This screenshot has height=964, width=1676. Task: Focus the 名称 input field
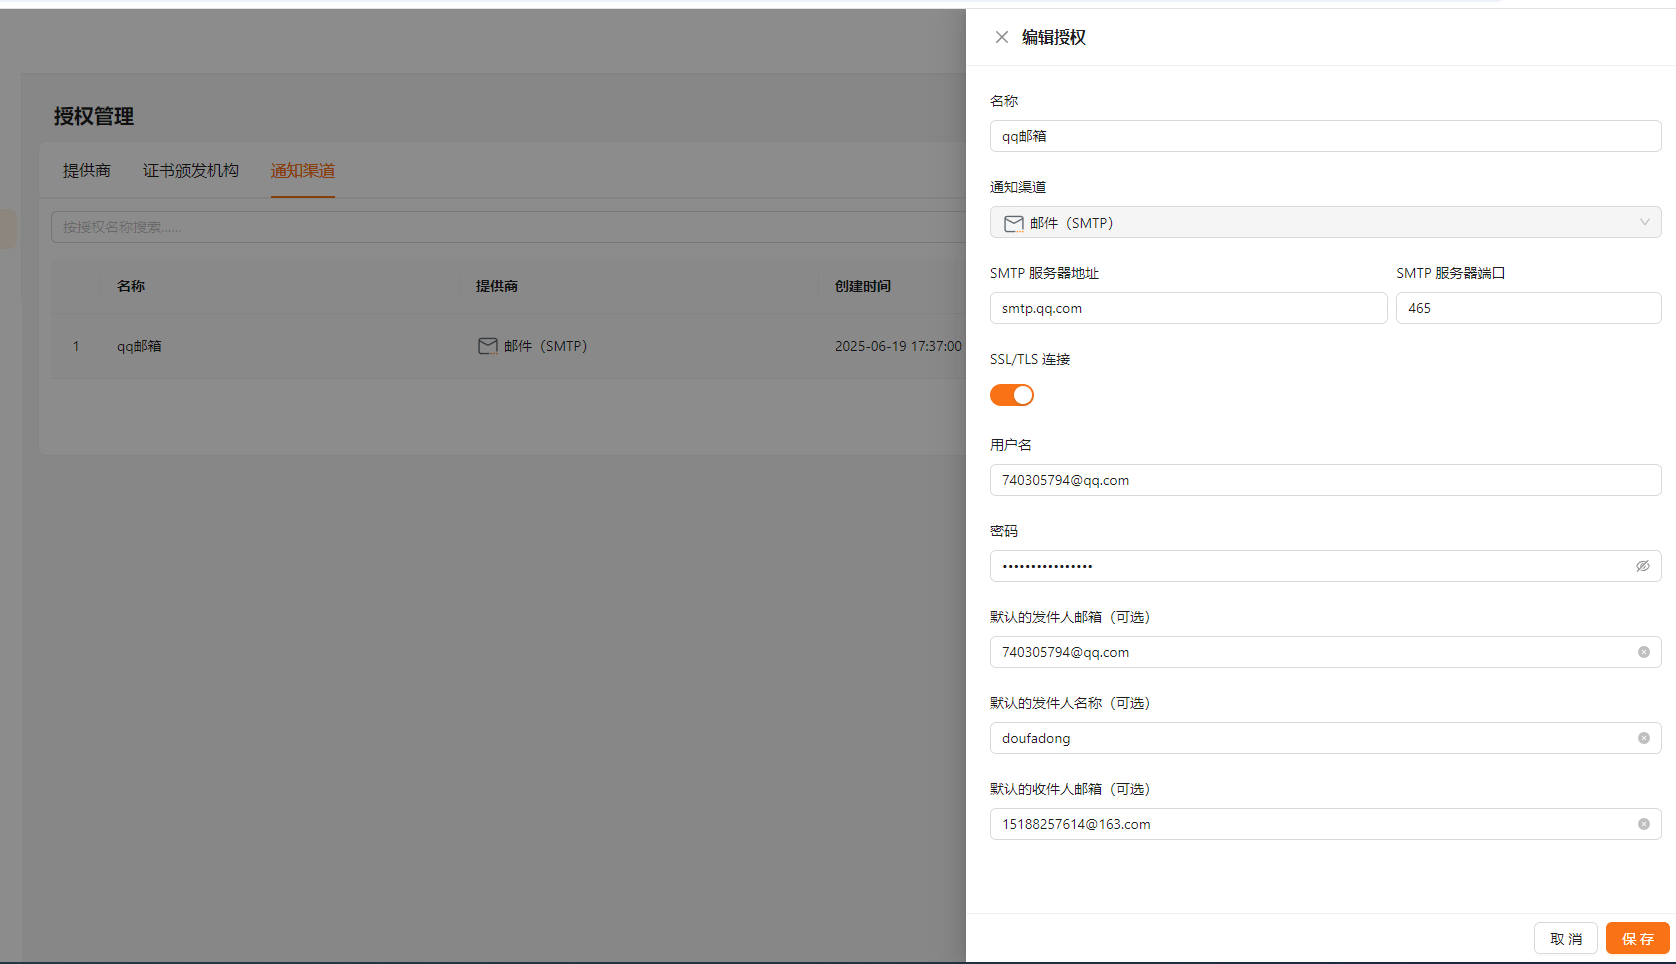pos(1324,136)
